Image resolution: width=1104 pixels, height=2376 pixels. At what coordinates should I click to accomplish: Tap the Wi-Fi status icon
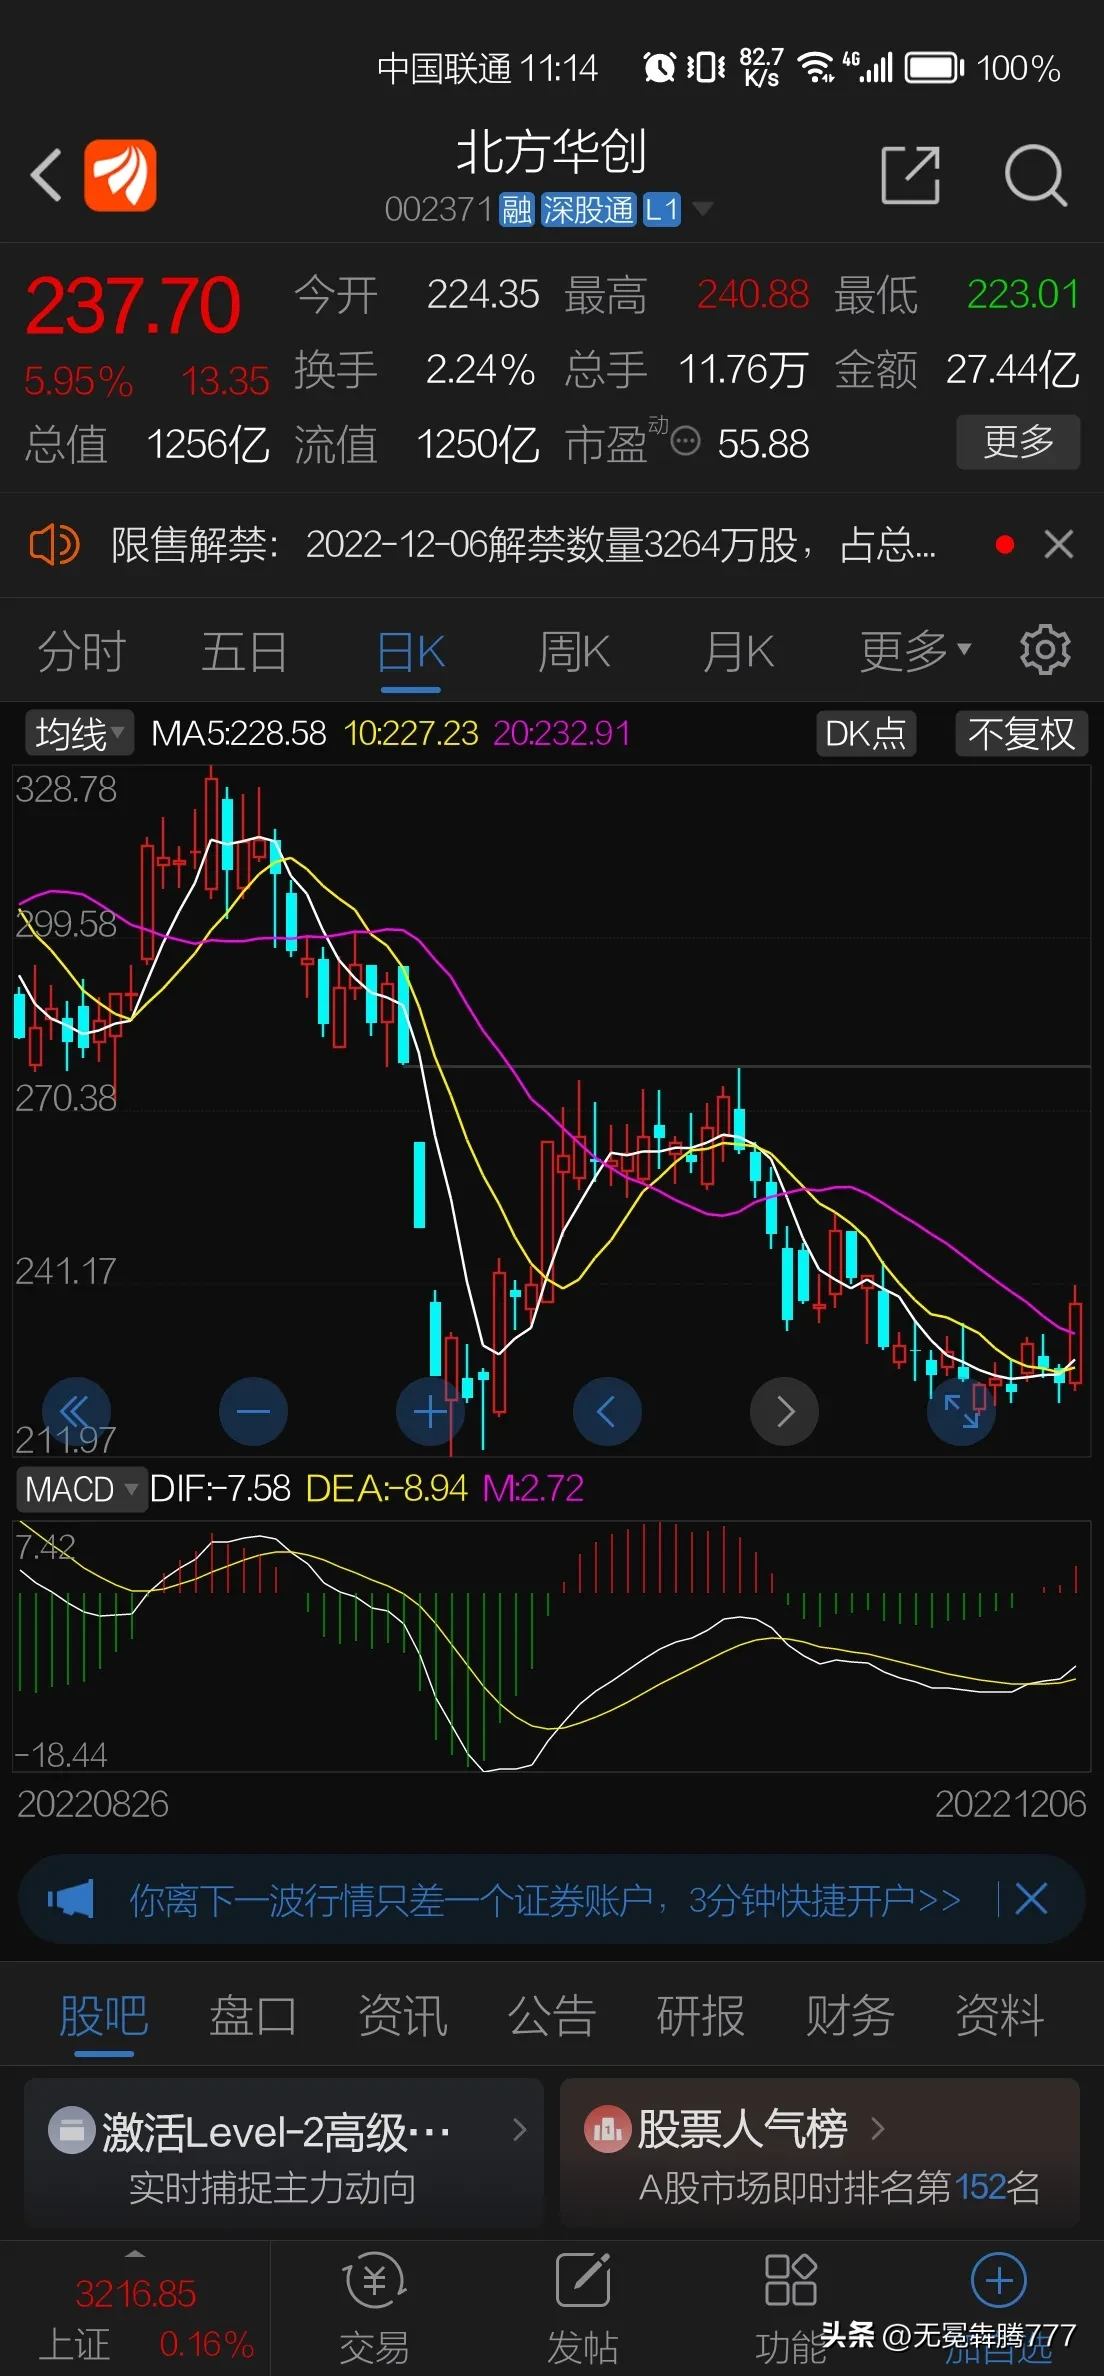point(816,68)
